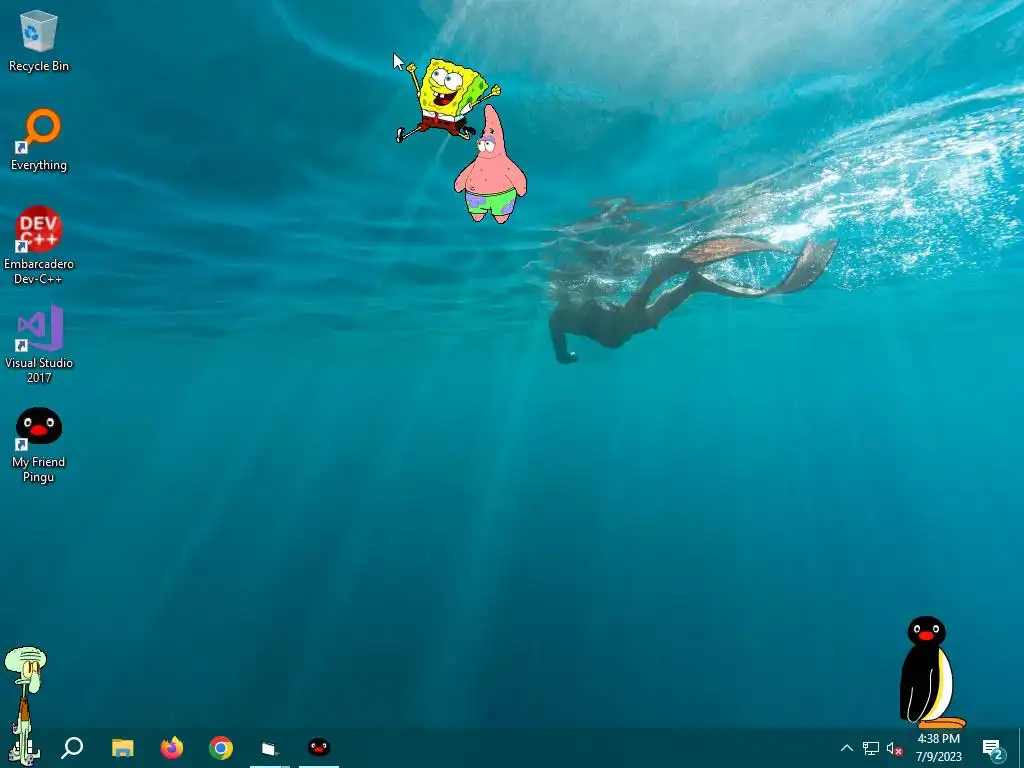Click the Patrick Star desktop character
This screenshot has height=768, width=1024.
(490, 166)
